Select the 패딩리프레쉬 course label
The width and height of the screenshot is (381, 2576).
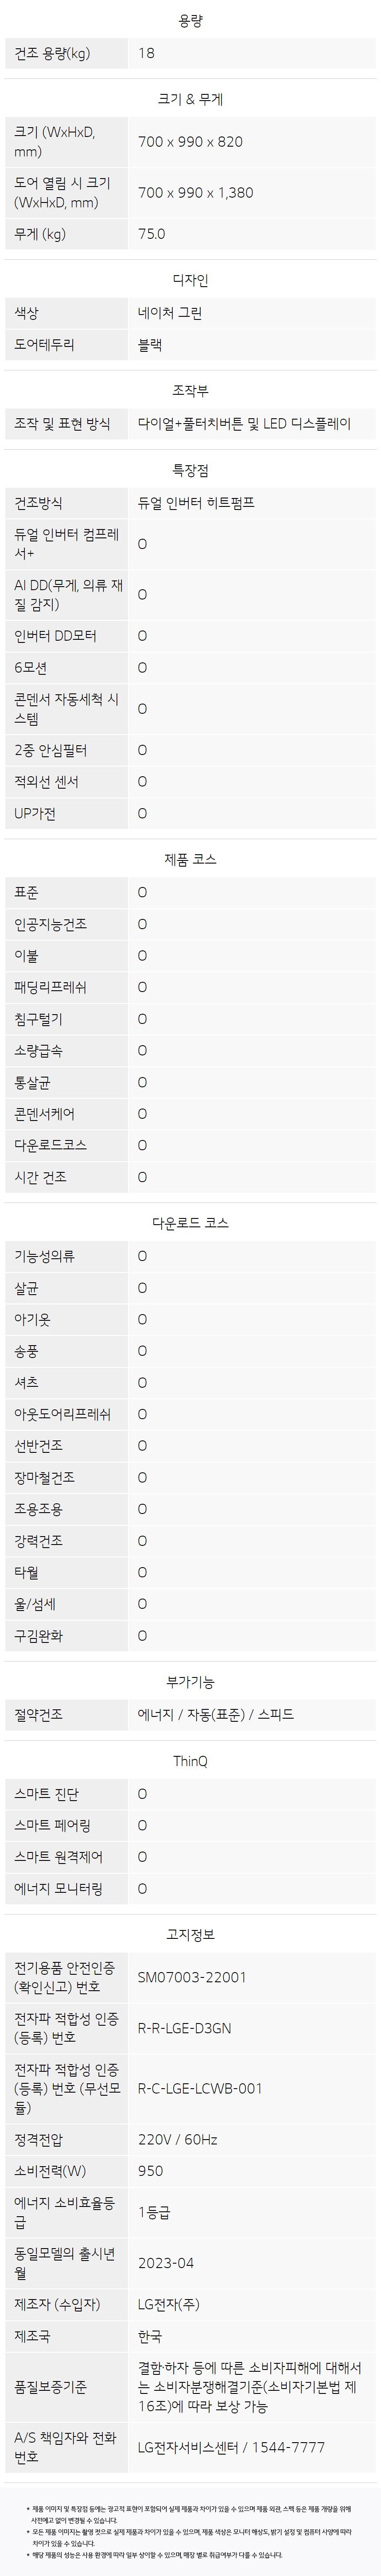click(50, 987)
